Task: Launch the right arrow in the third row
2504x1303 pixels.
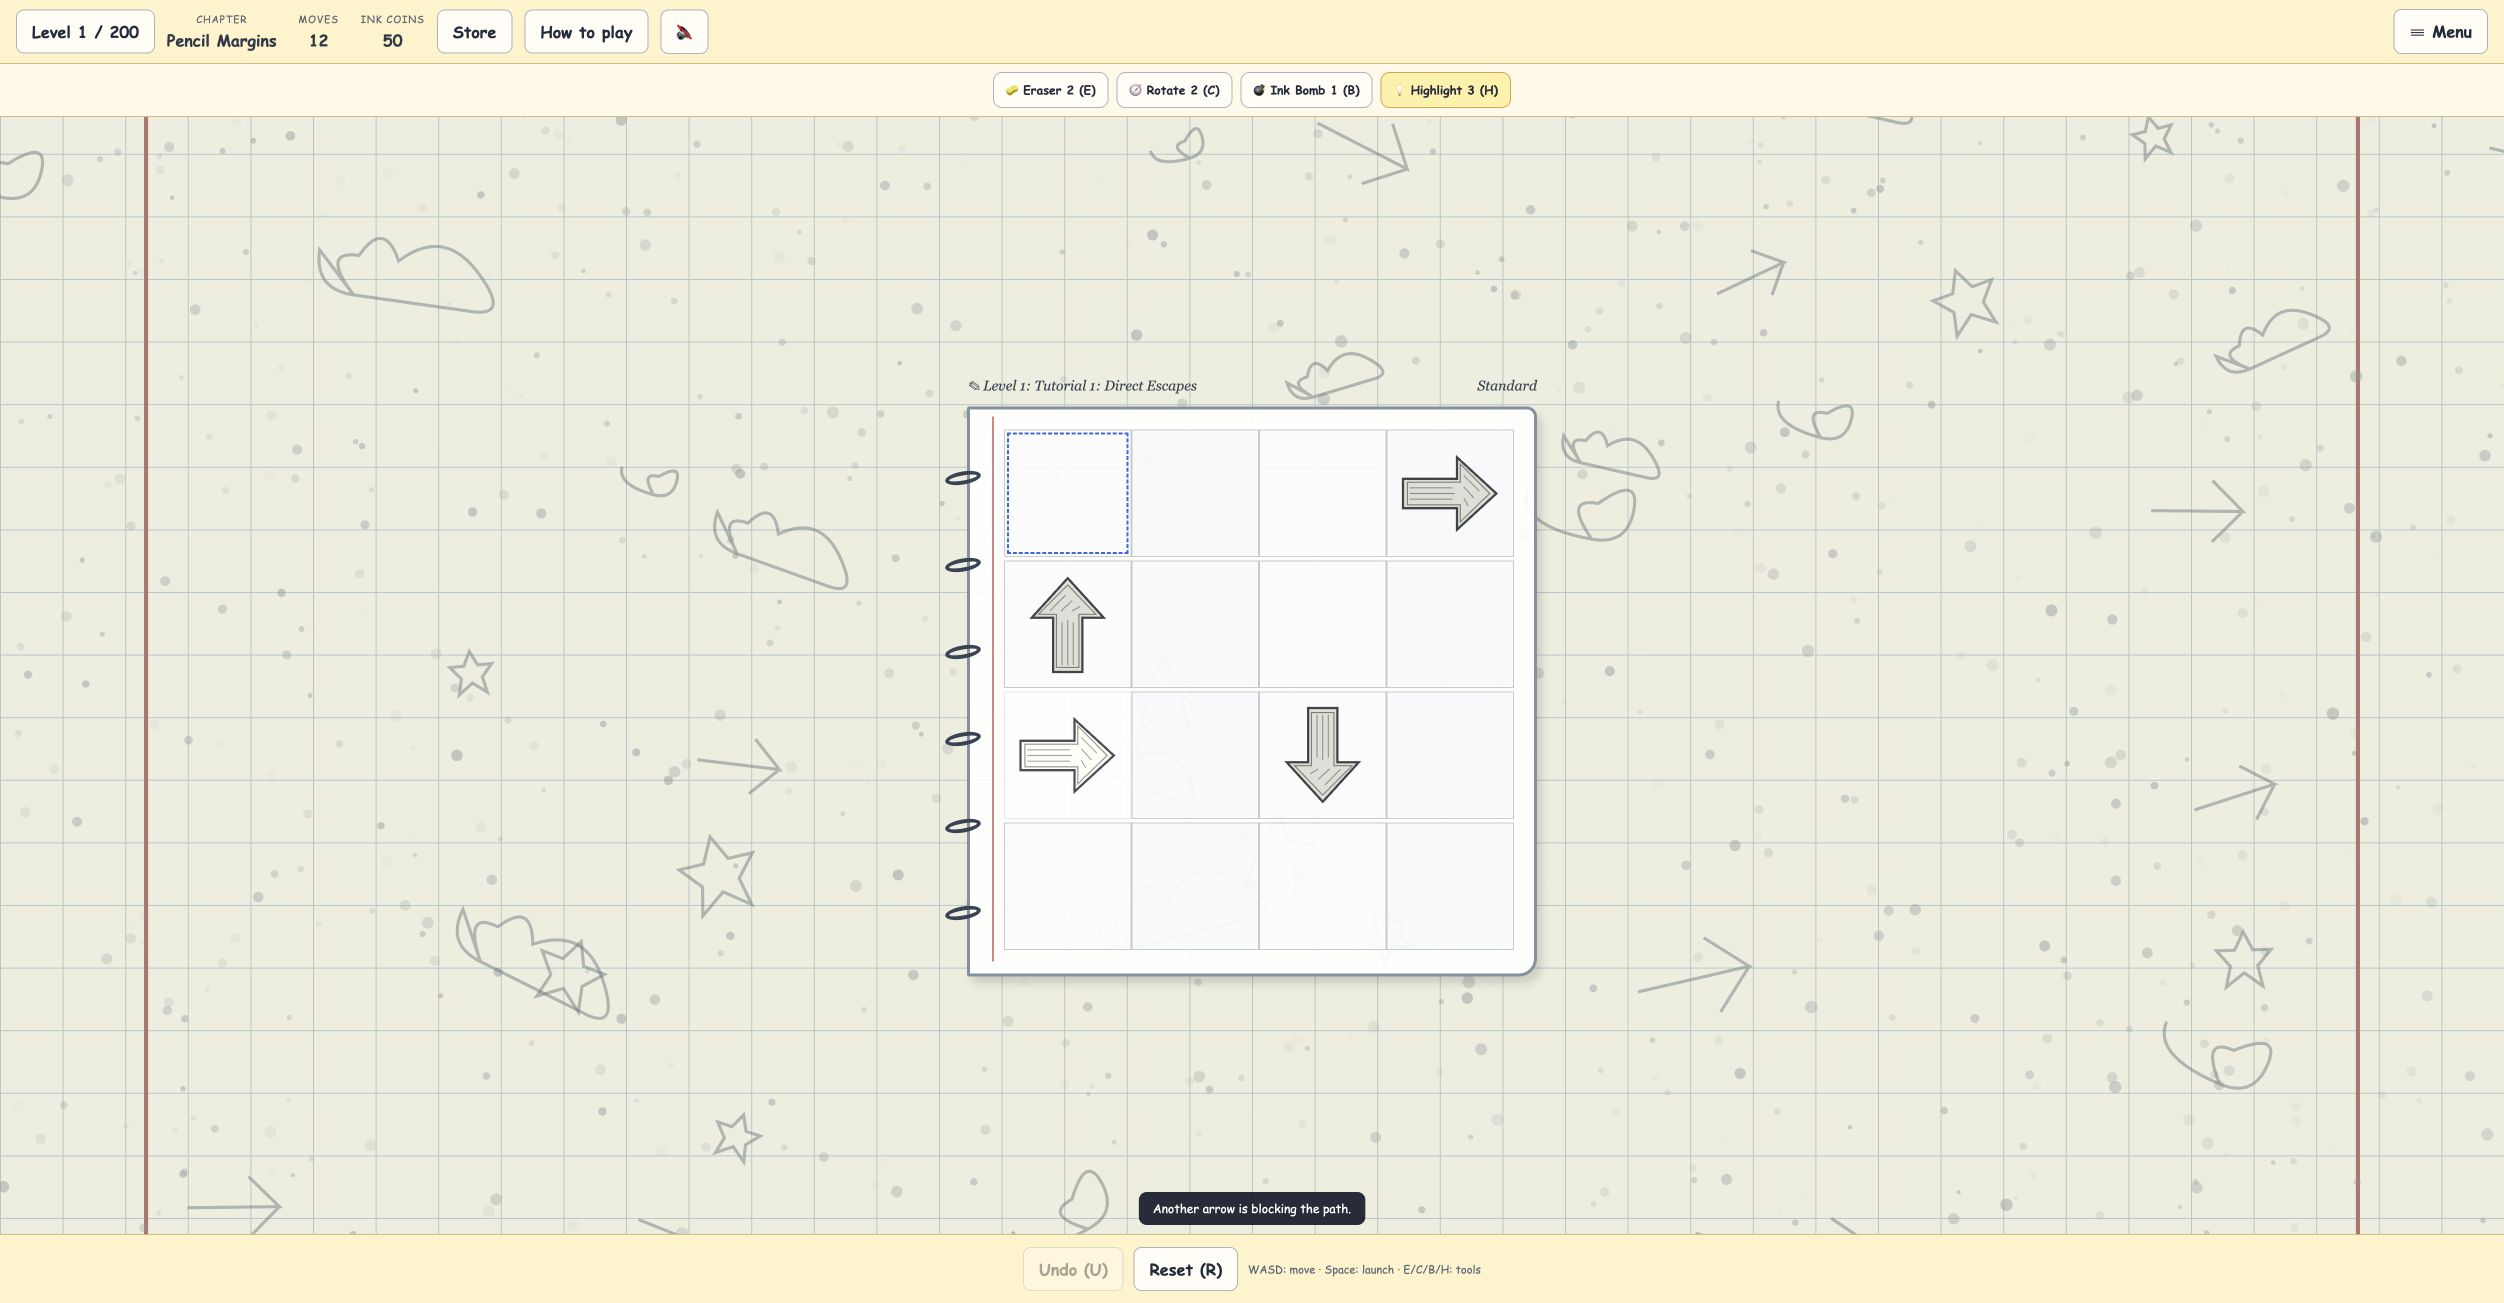Action: coord(1067,755)
